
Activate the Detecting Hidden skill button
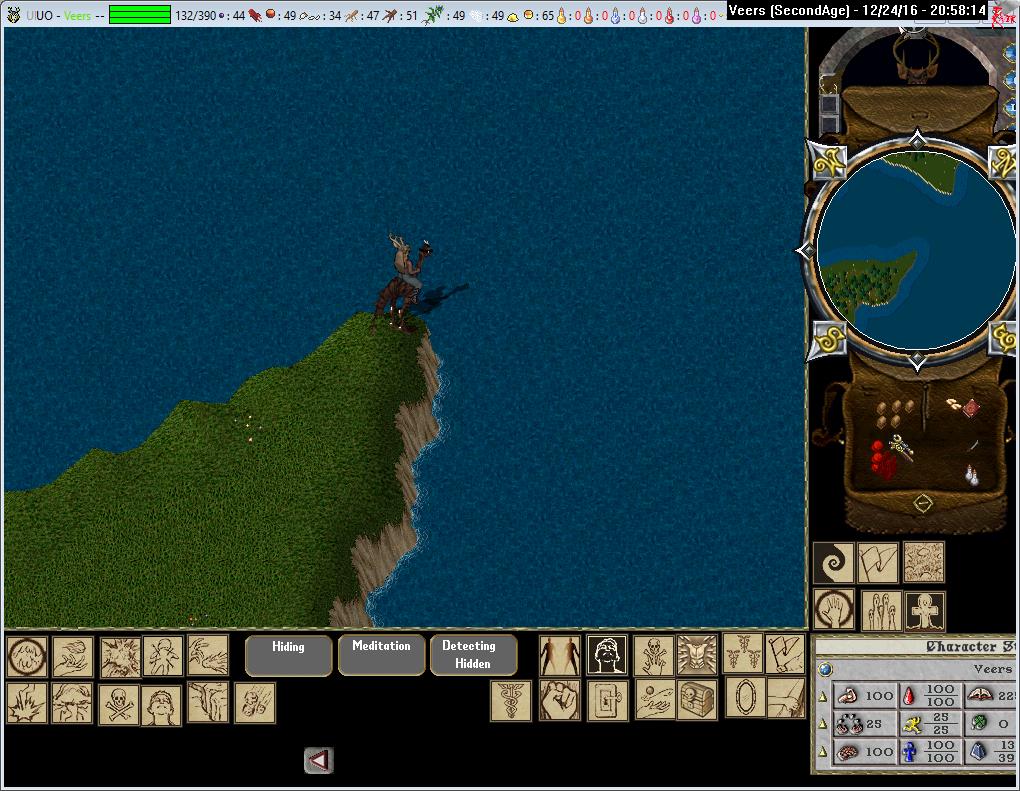pos(473,655)
